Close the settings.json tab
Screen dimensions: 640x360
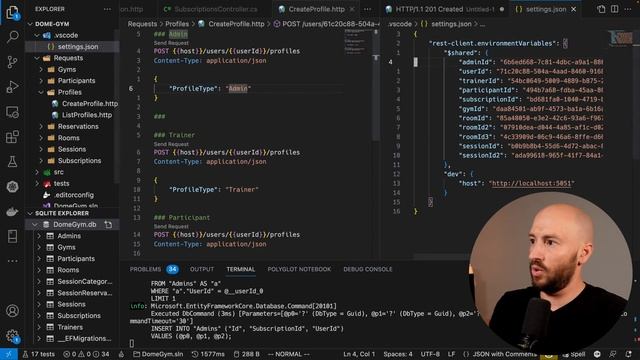(573, 9)
